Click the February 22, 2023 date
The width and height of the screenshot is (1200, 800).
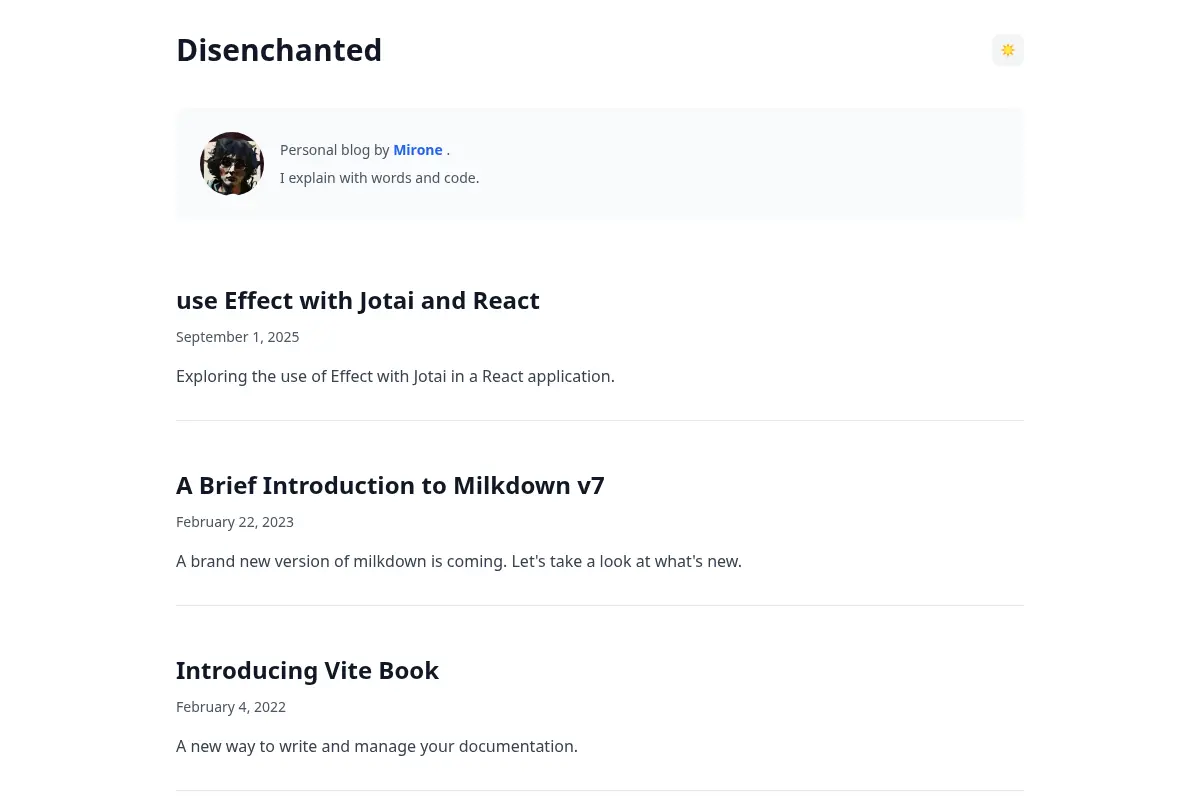235,522
